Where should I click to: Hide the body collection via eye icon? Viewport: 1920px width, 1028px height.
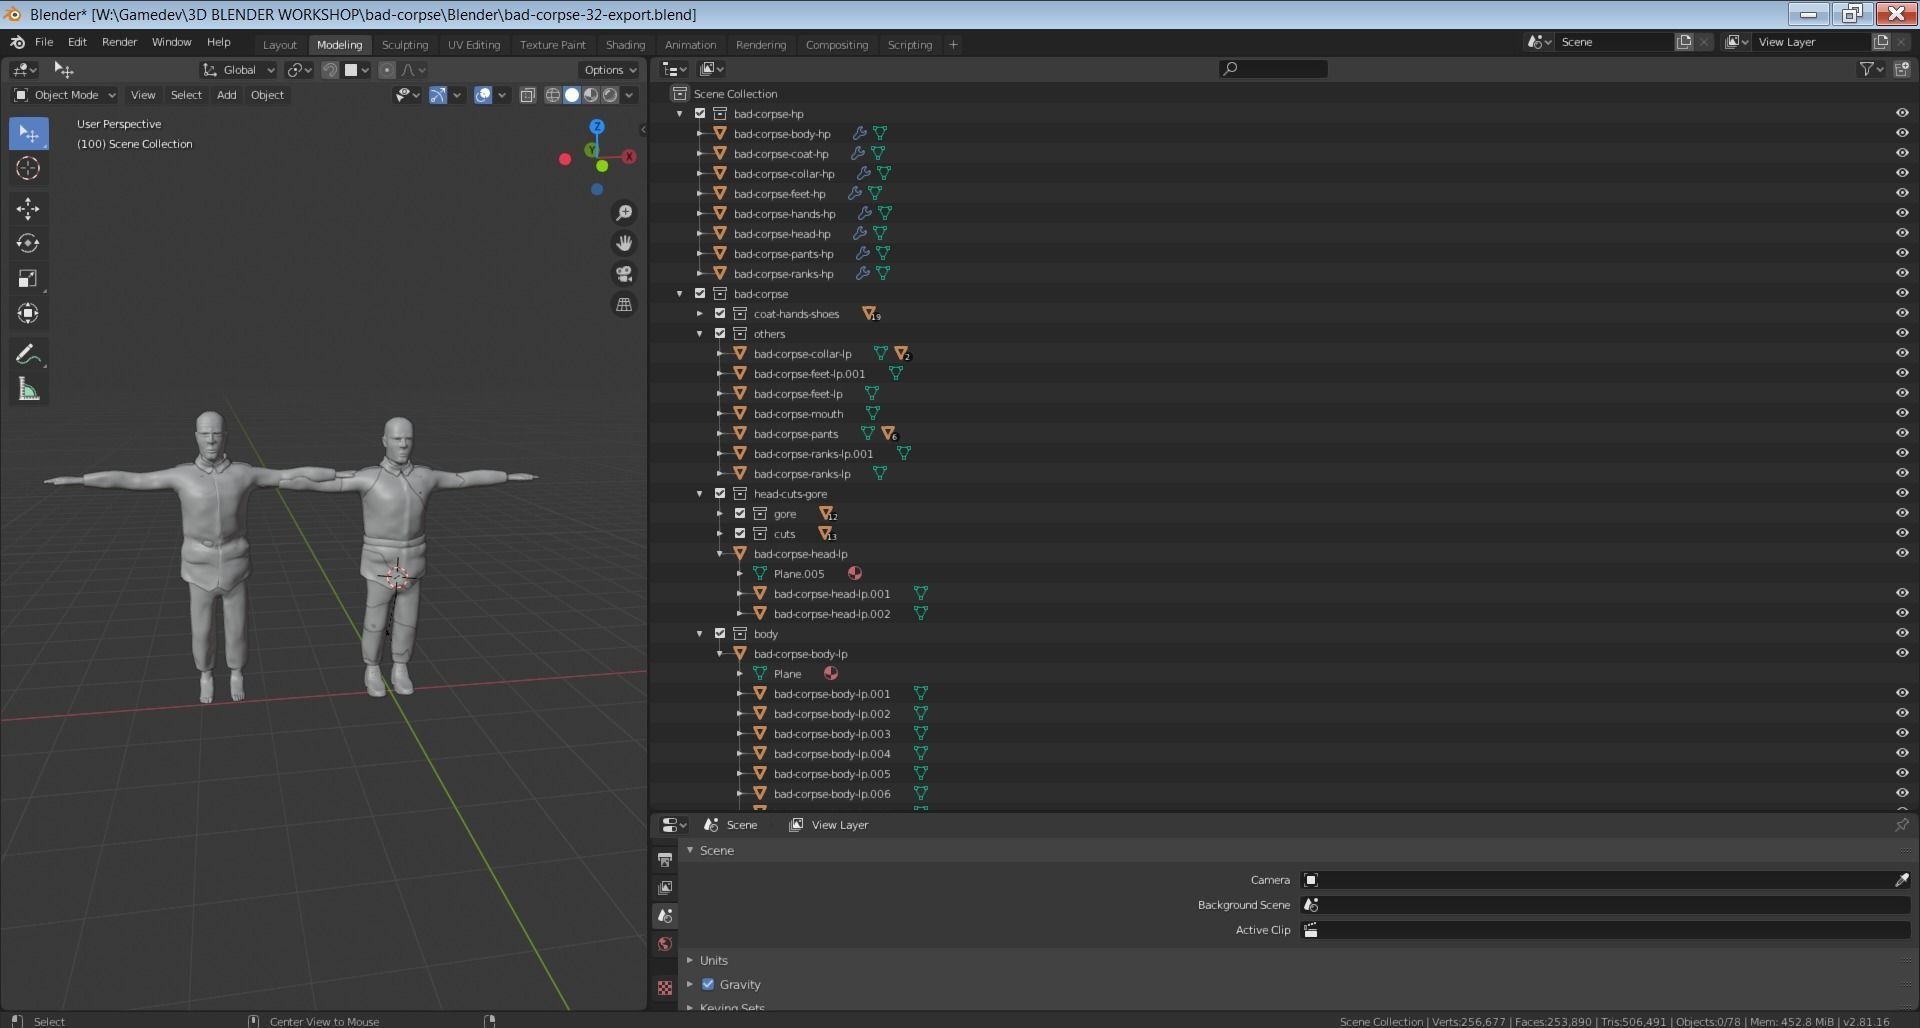tap(1901, 633)
